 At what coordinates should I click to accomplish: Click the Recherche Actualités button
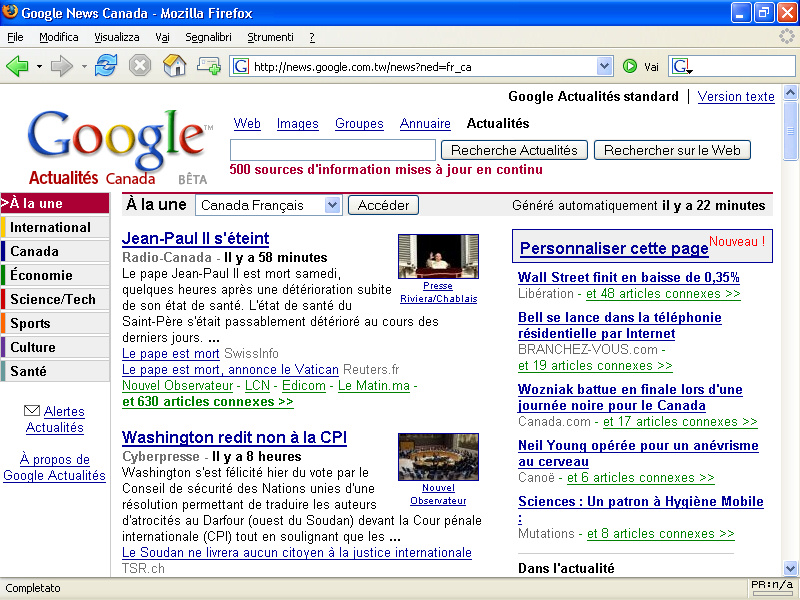tap(514, 150)
